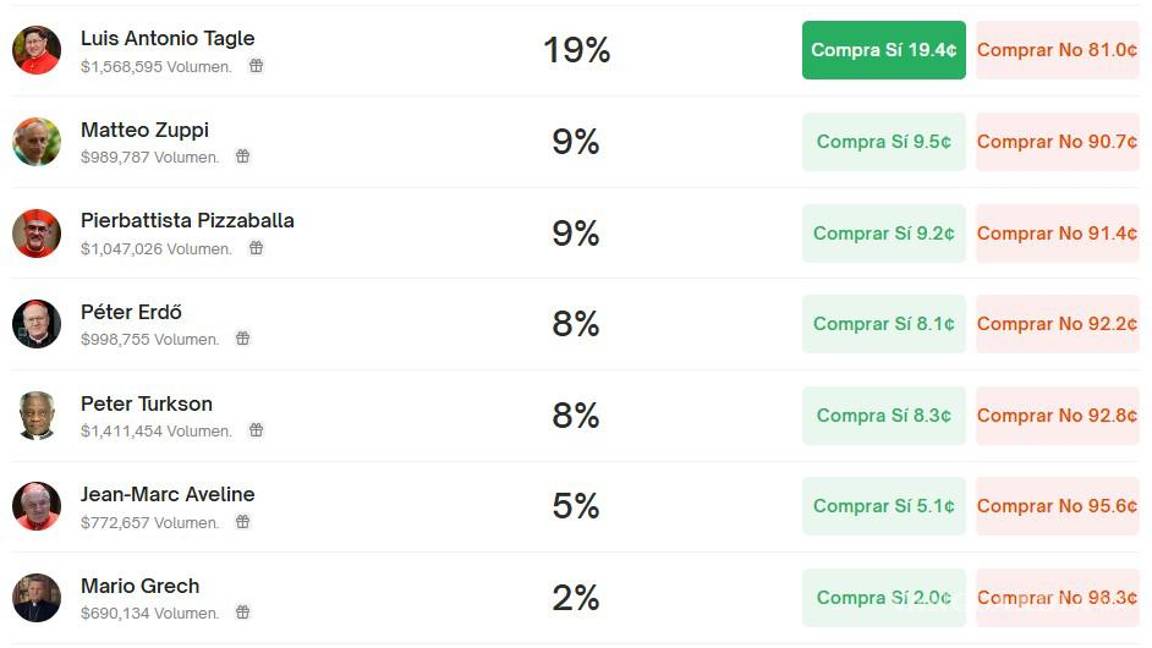Select Comprar Sí 8.1¢ on Péter Erdő's row

pos(883,324)
